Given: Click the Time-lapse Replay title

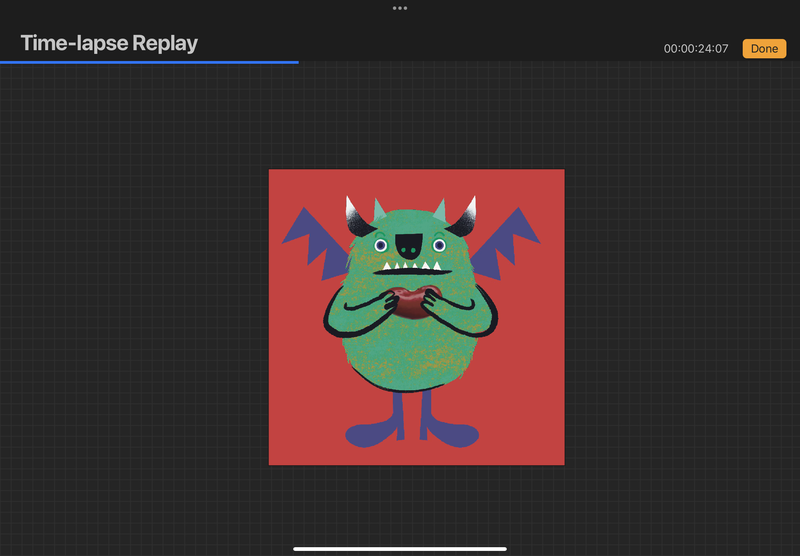Looking at the screenshot, I should click(109, 43).
